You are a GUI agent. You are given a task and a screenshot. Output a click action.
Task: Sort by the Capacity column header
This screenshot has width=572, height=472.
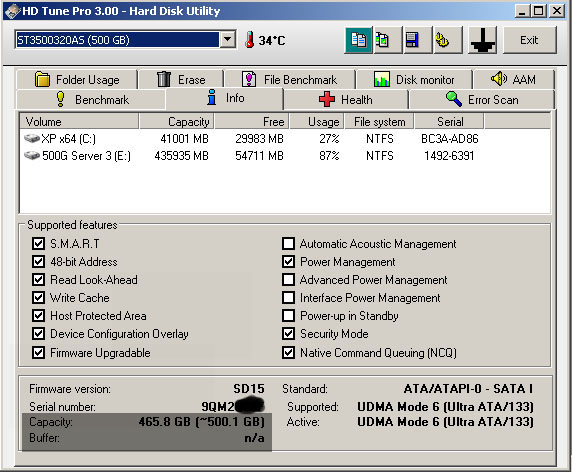point(177,121)
